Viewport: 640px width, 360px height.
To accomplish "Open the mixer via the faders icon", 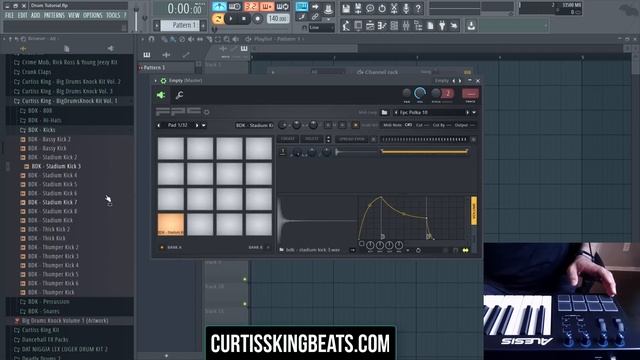I will (x=406, y=26).
